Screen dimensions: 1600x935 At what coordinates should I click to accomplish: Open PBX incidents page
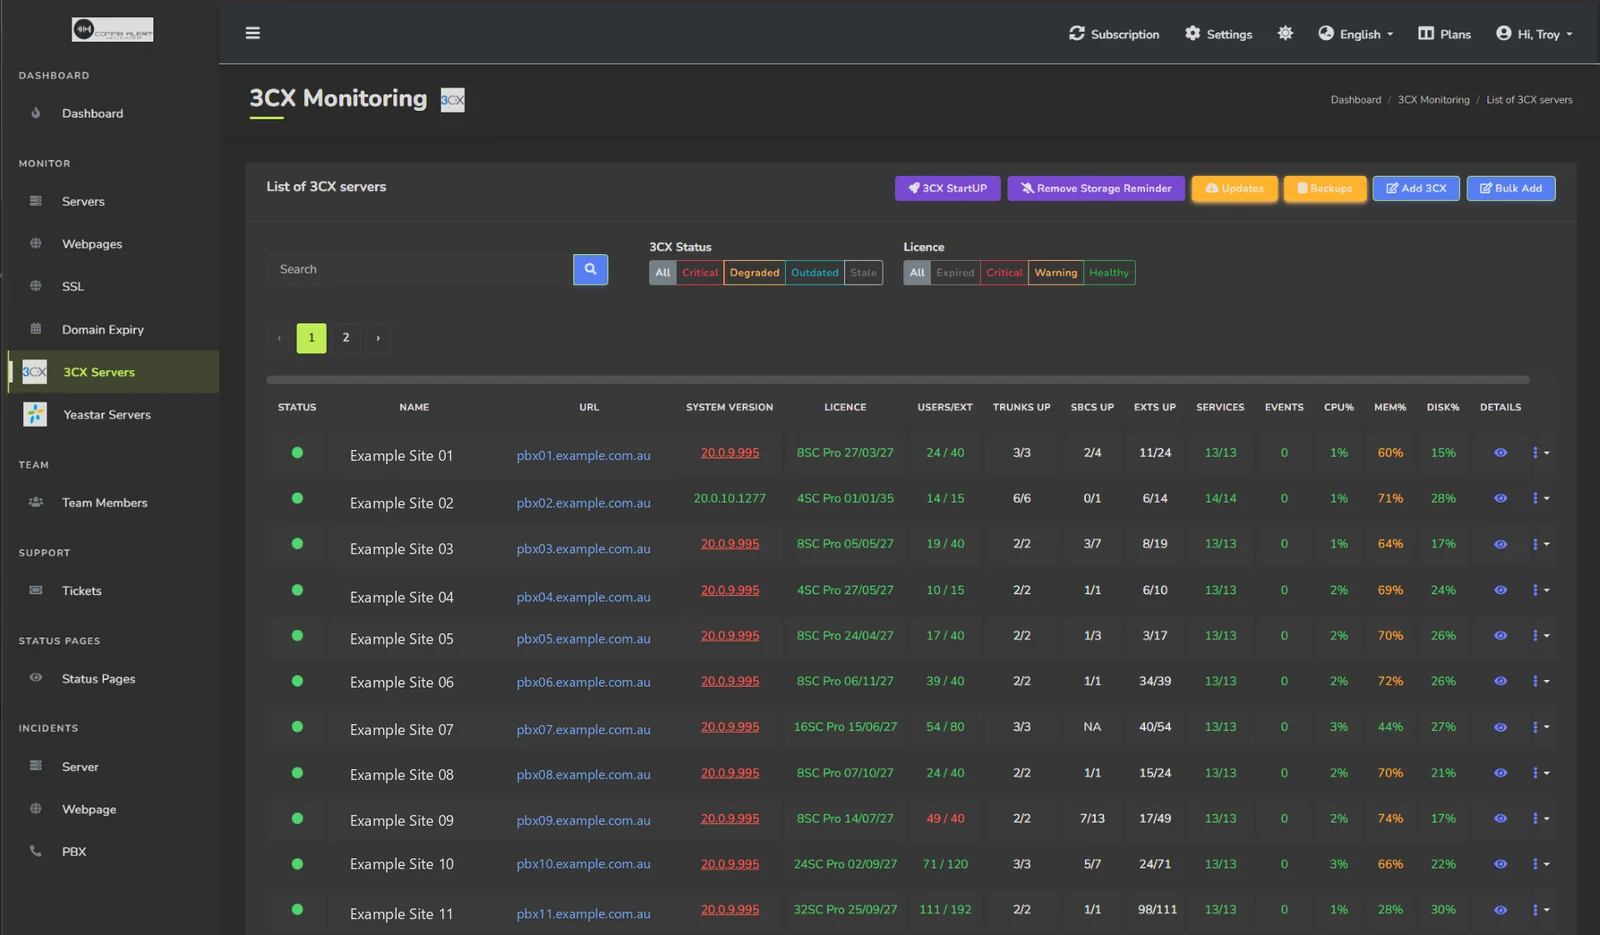74,852
